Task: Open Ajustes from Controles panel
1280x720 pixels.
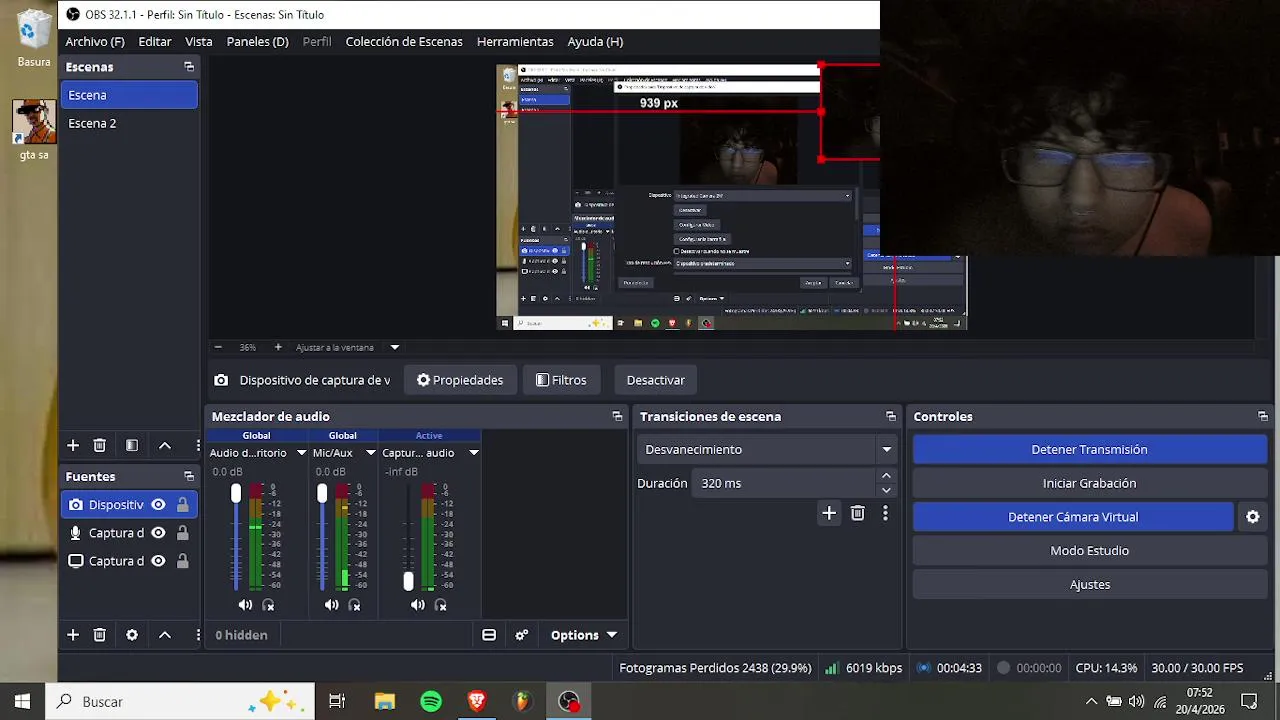Action: [x=1089, y=585]
